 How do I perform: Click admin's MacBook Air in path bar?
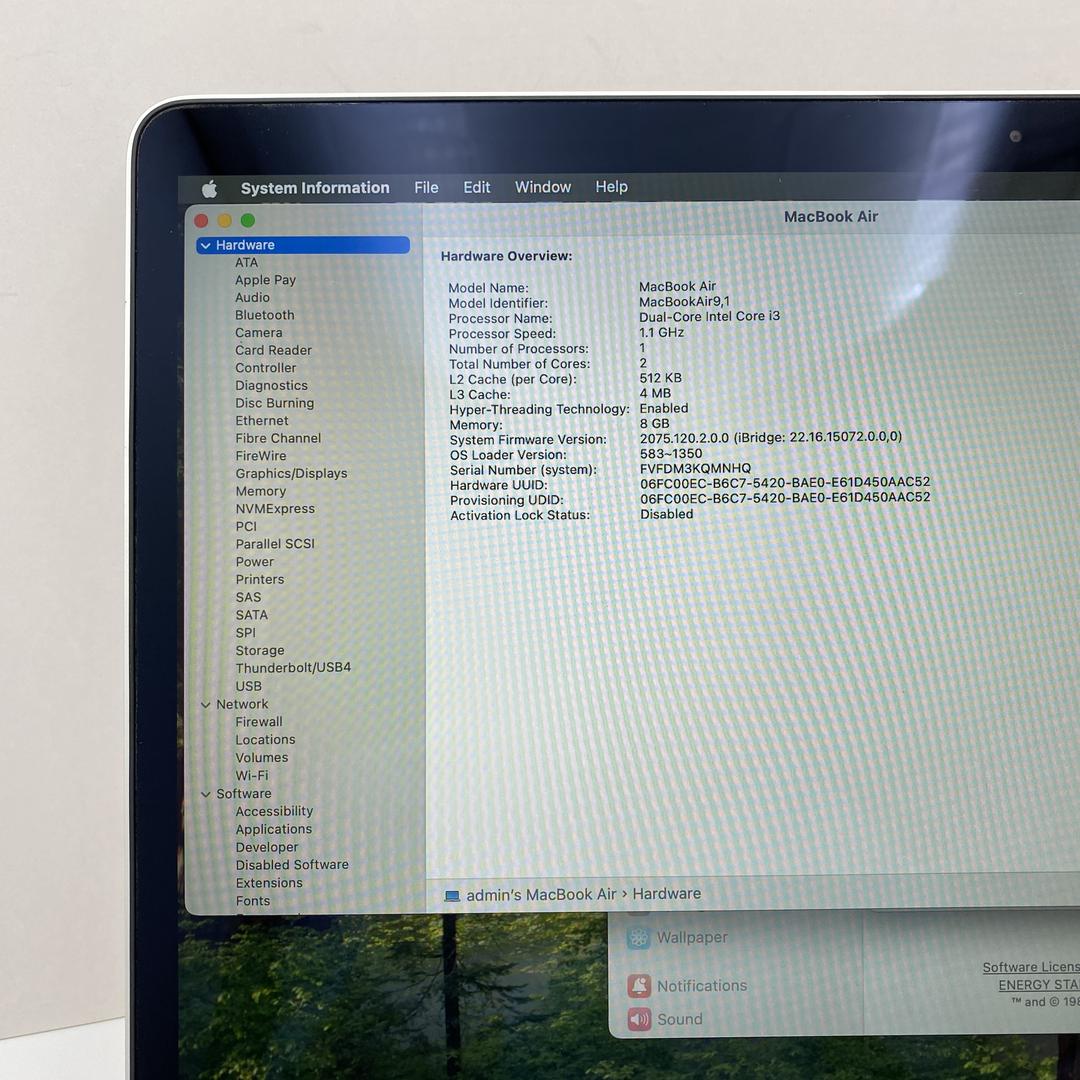541,895
